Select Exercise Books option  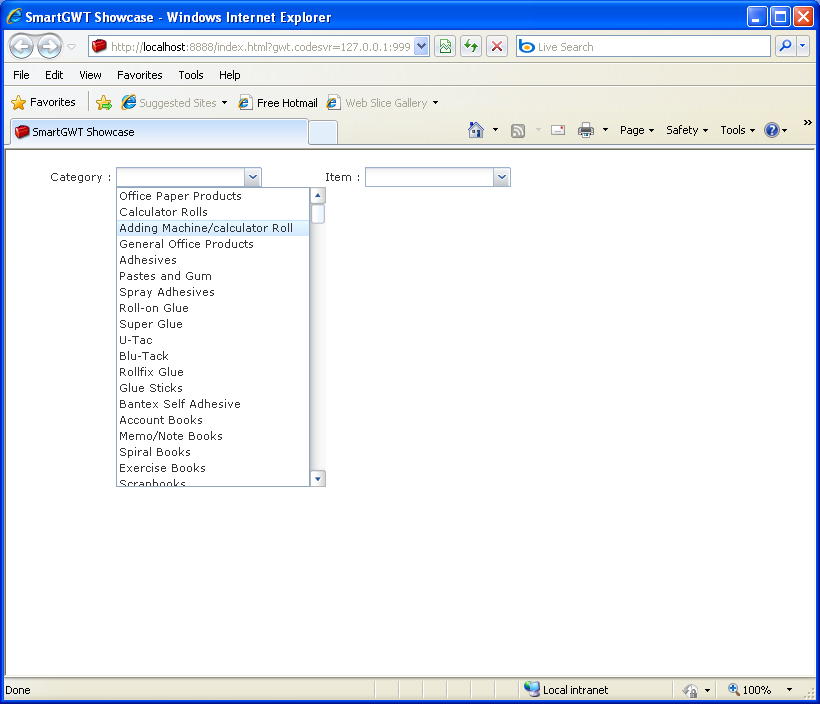coord(213,468)
